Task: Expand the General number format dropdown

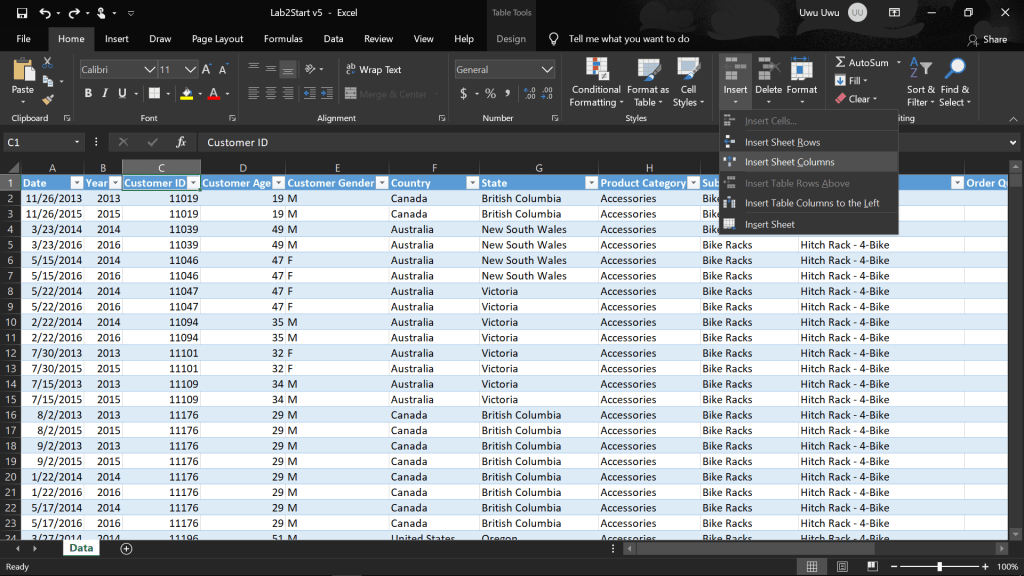Action: pyautogui.click(x=547, y=70)
